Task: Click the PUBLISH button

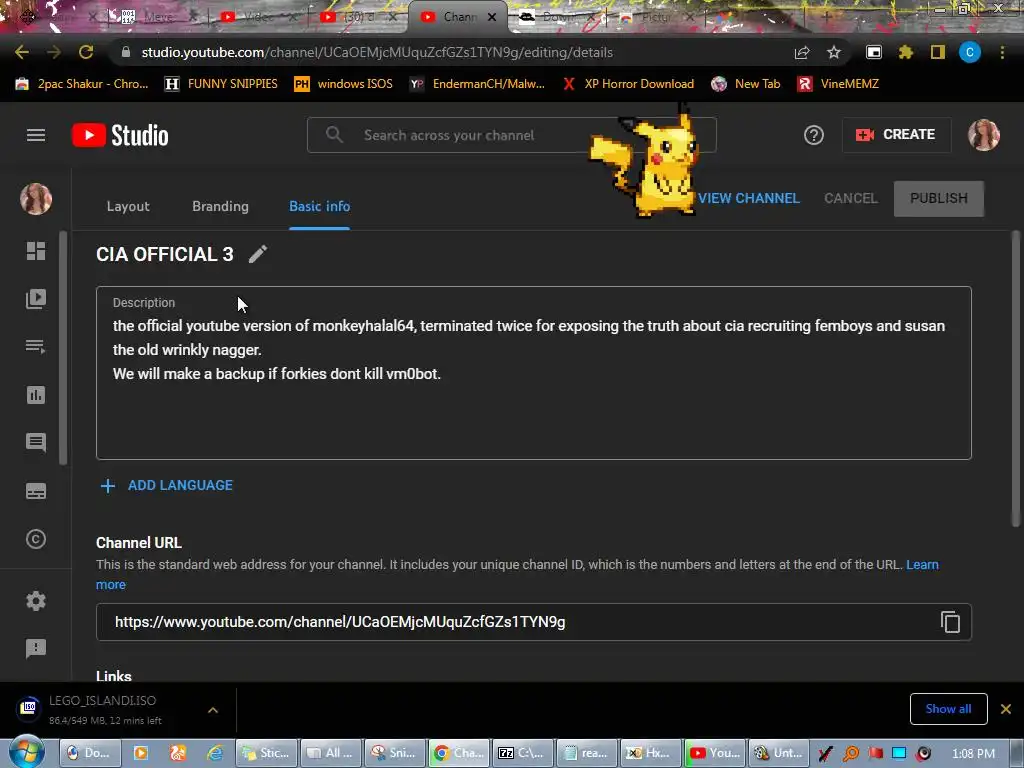Action: pos(938,199)
